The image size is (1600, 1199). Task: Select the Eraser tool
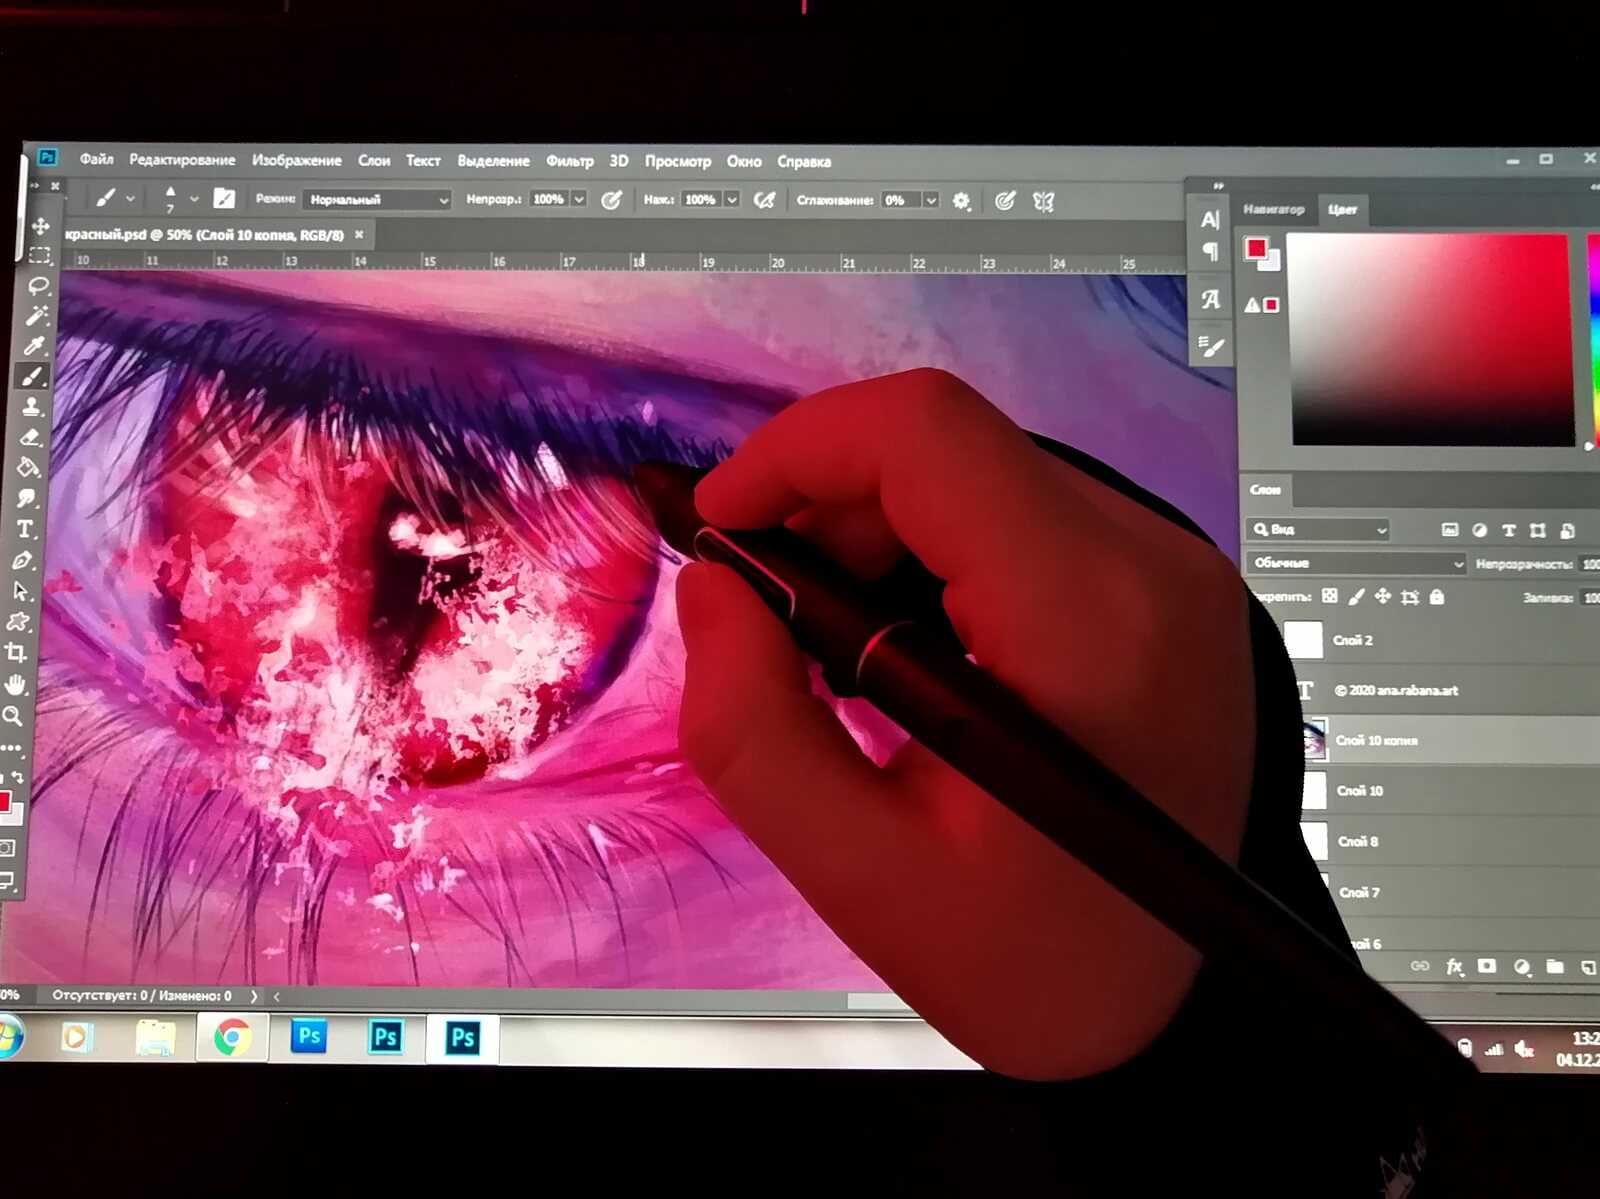click(x=31, y=438)
